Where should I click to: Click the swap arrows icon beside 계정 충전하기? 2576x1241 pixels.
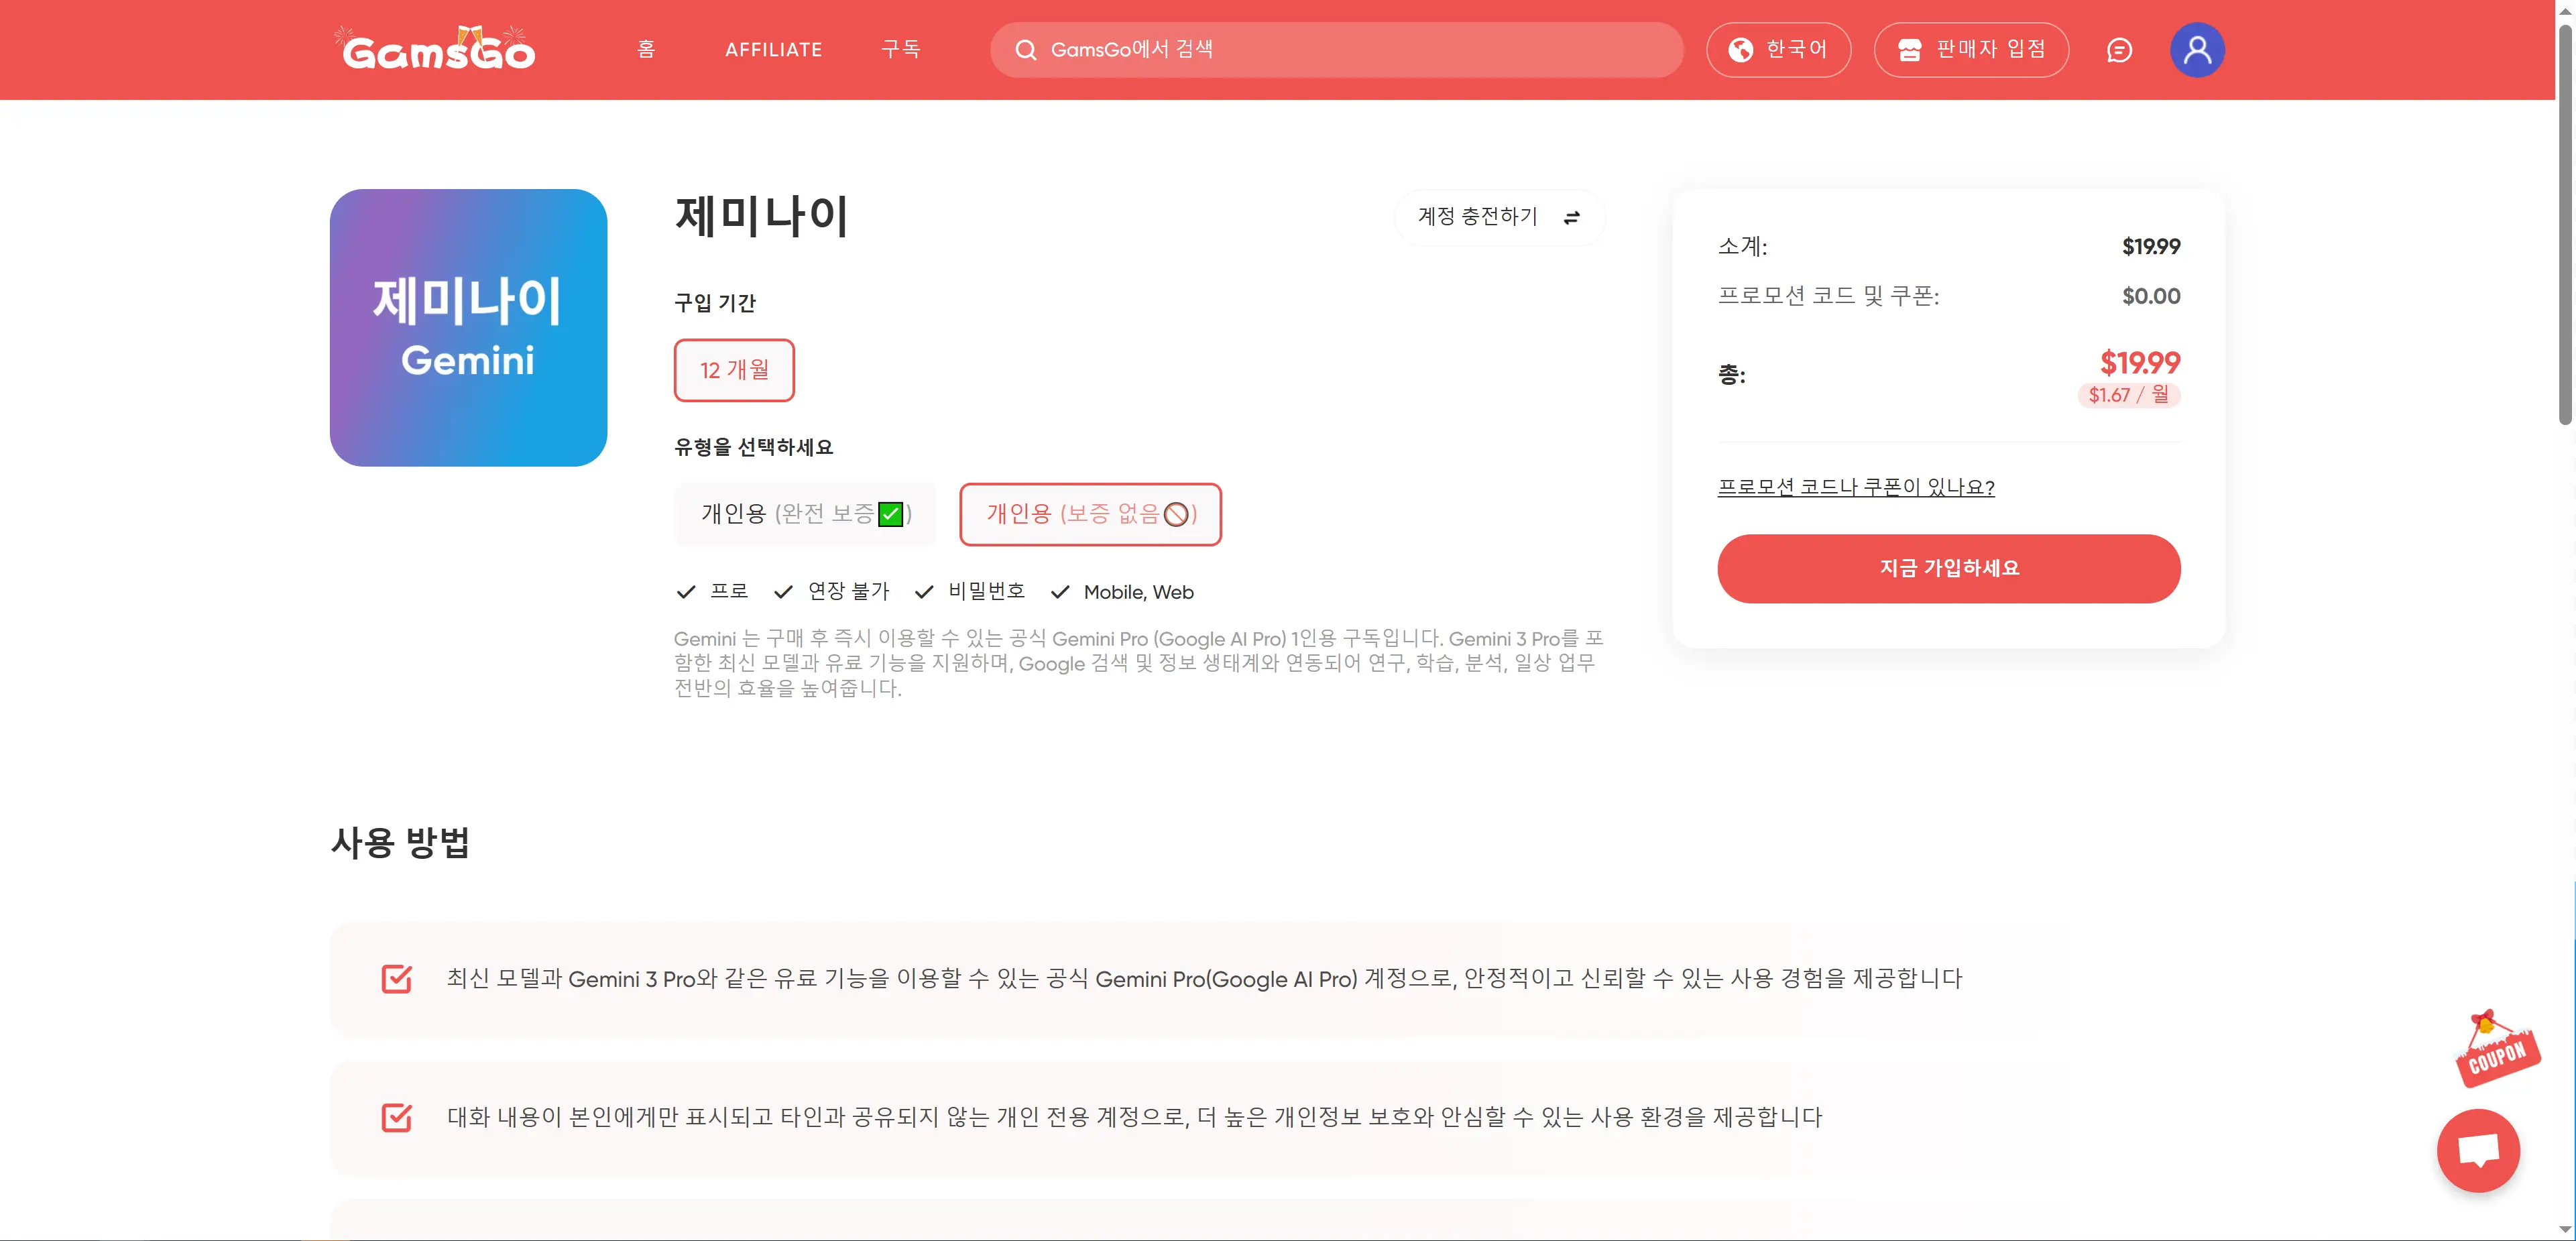1571,217
